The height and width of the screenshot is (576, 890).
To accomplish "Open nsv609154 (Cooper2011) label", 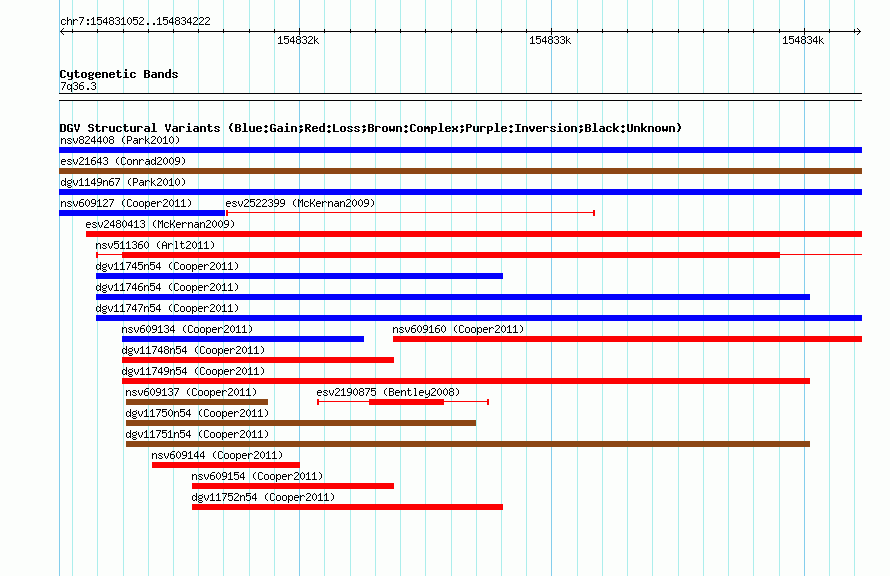I will click(257, 476).
